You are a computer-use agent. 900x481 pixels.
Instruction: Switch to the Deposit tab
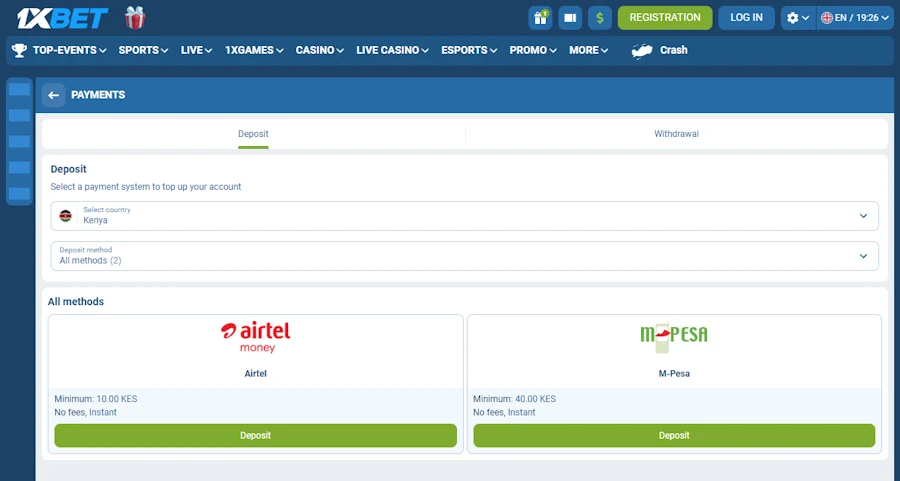tap(253, 134)
